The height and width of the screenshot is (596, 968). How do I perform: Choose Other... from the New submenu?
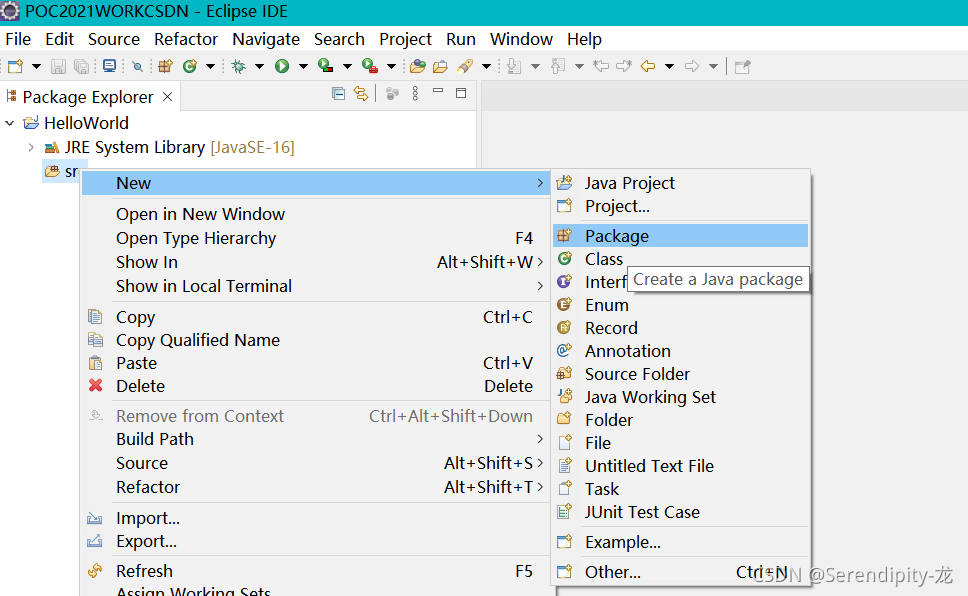coord(680,572)
